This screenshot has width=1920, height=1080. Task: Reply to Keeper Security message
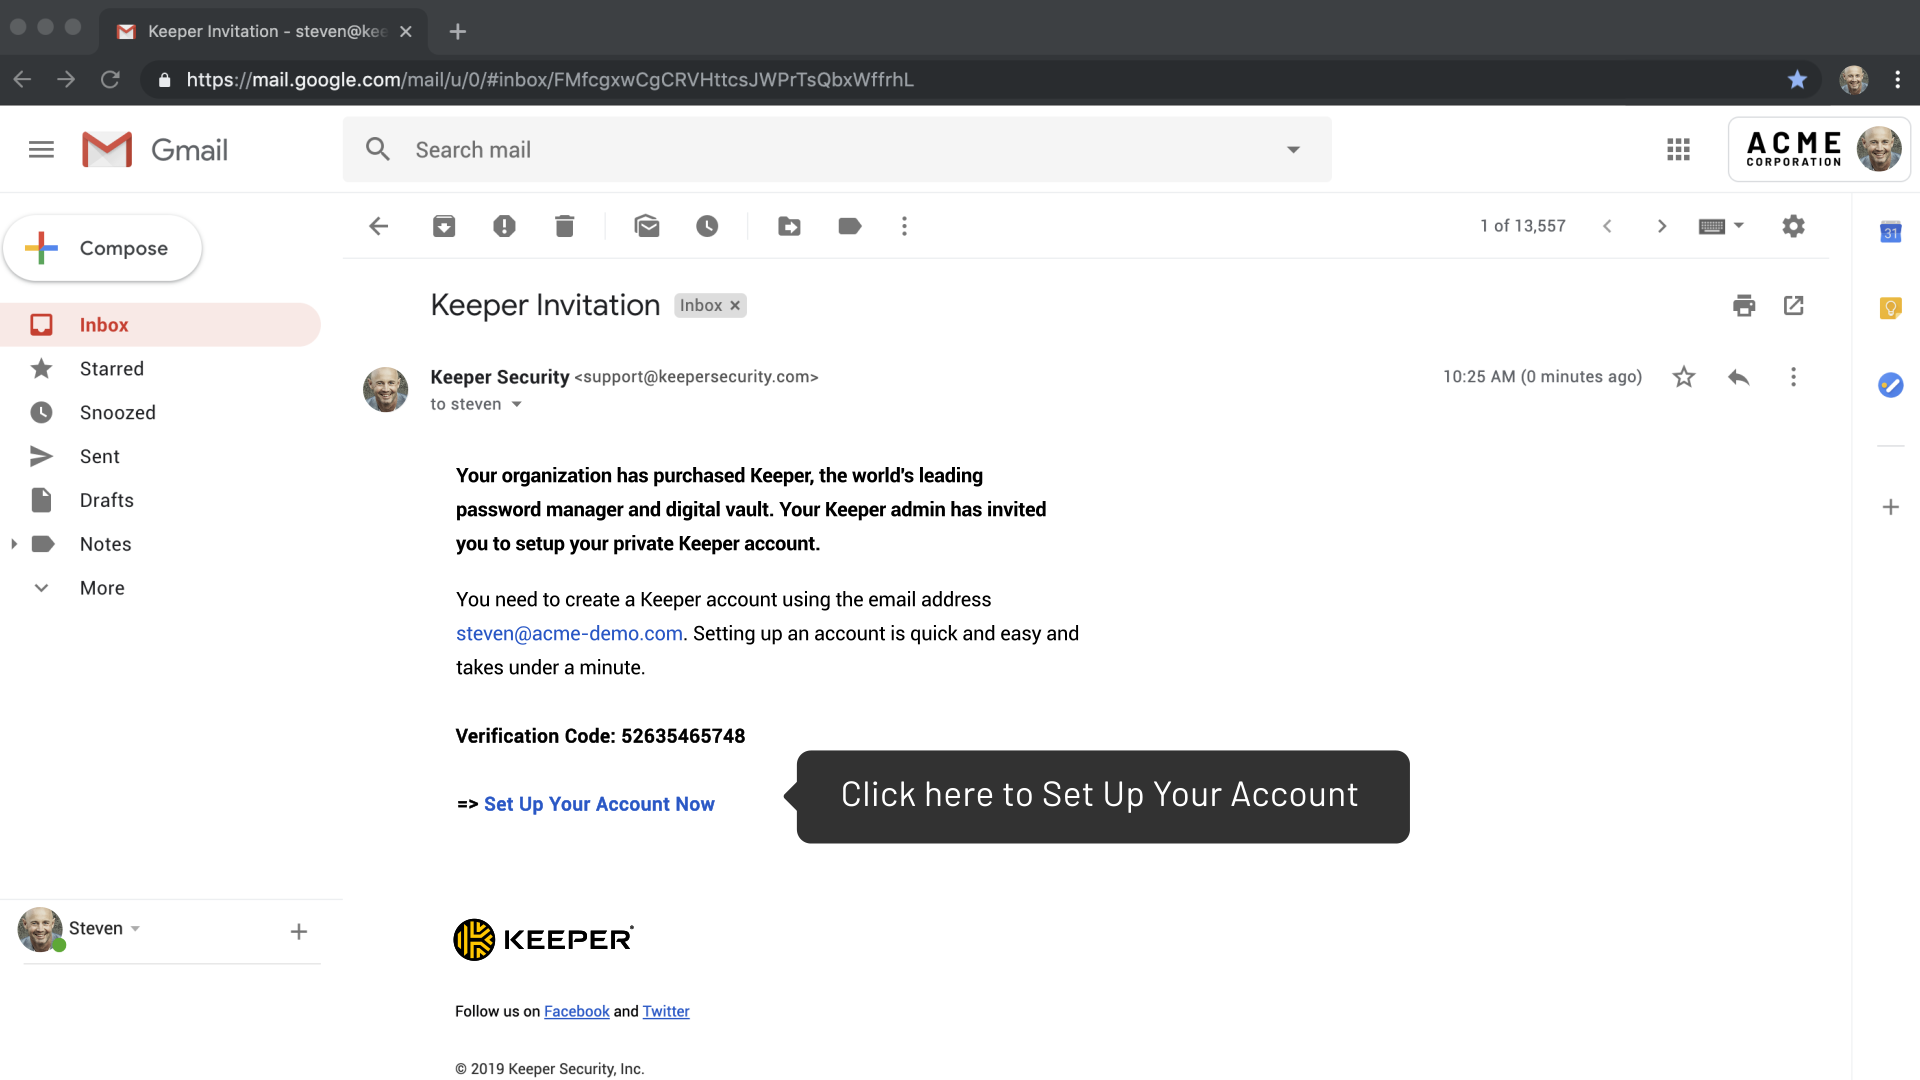coord(1738,377)
